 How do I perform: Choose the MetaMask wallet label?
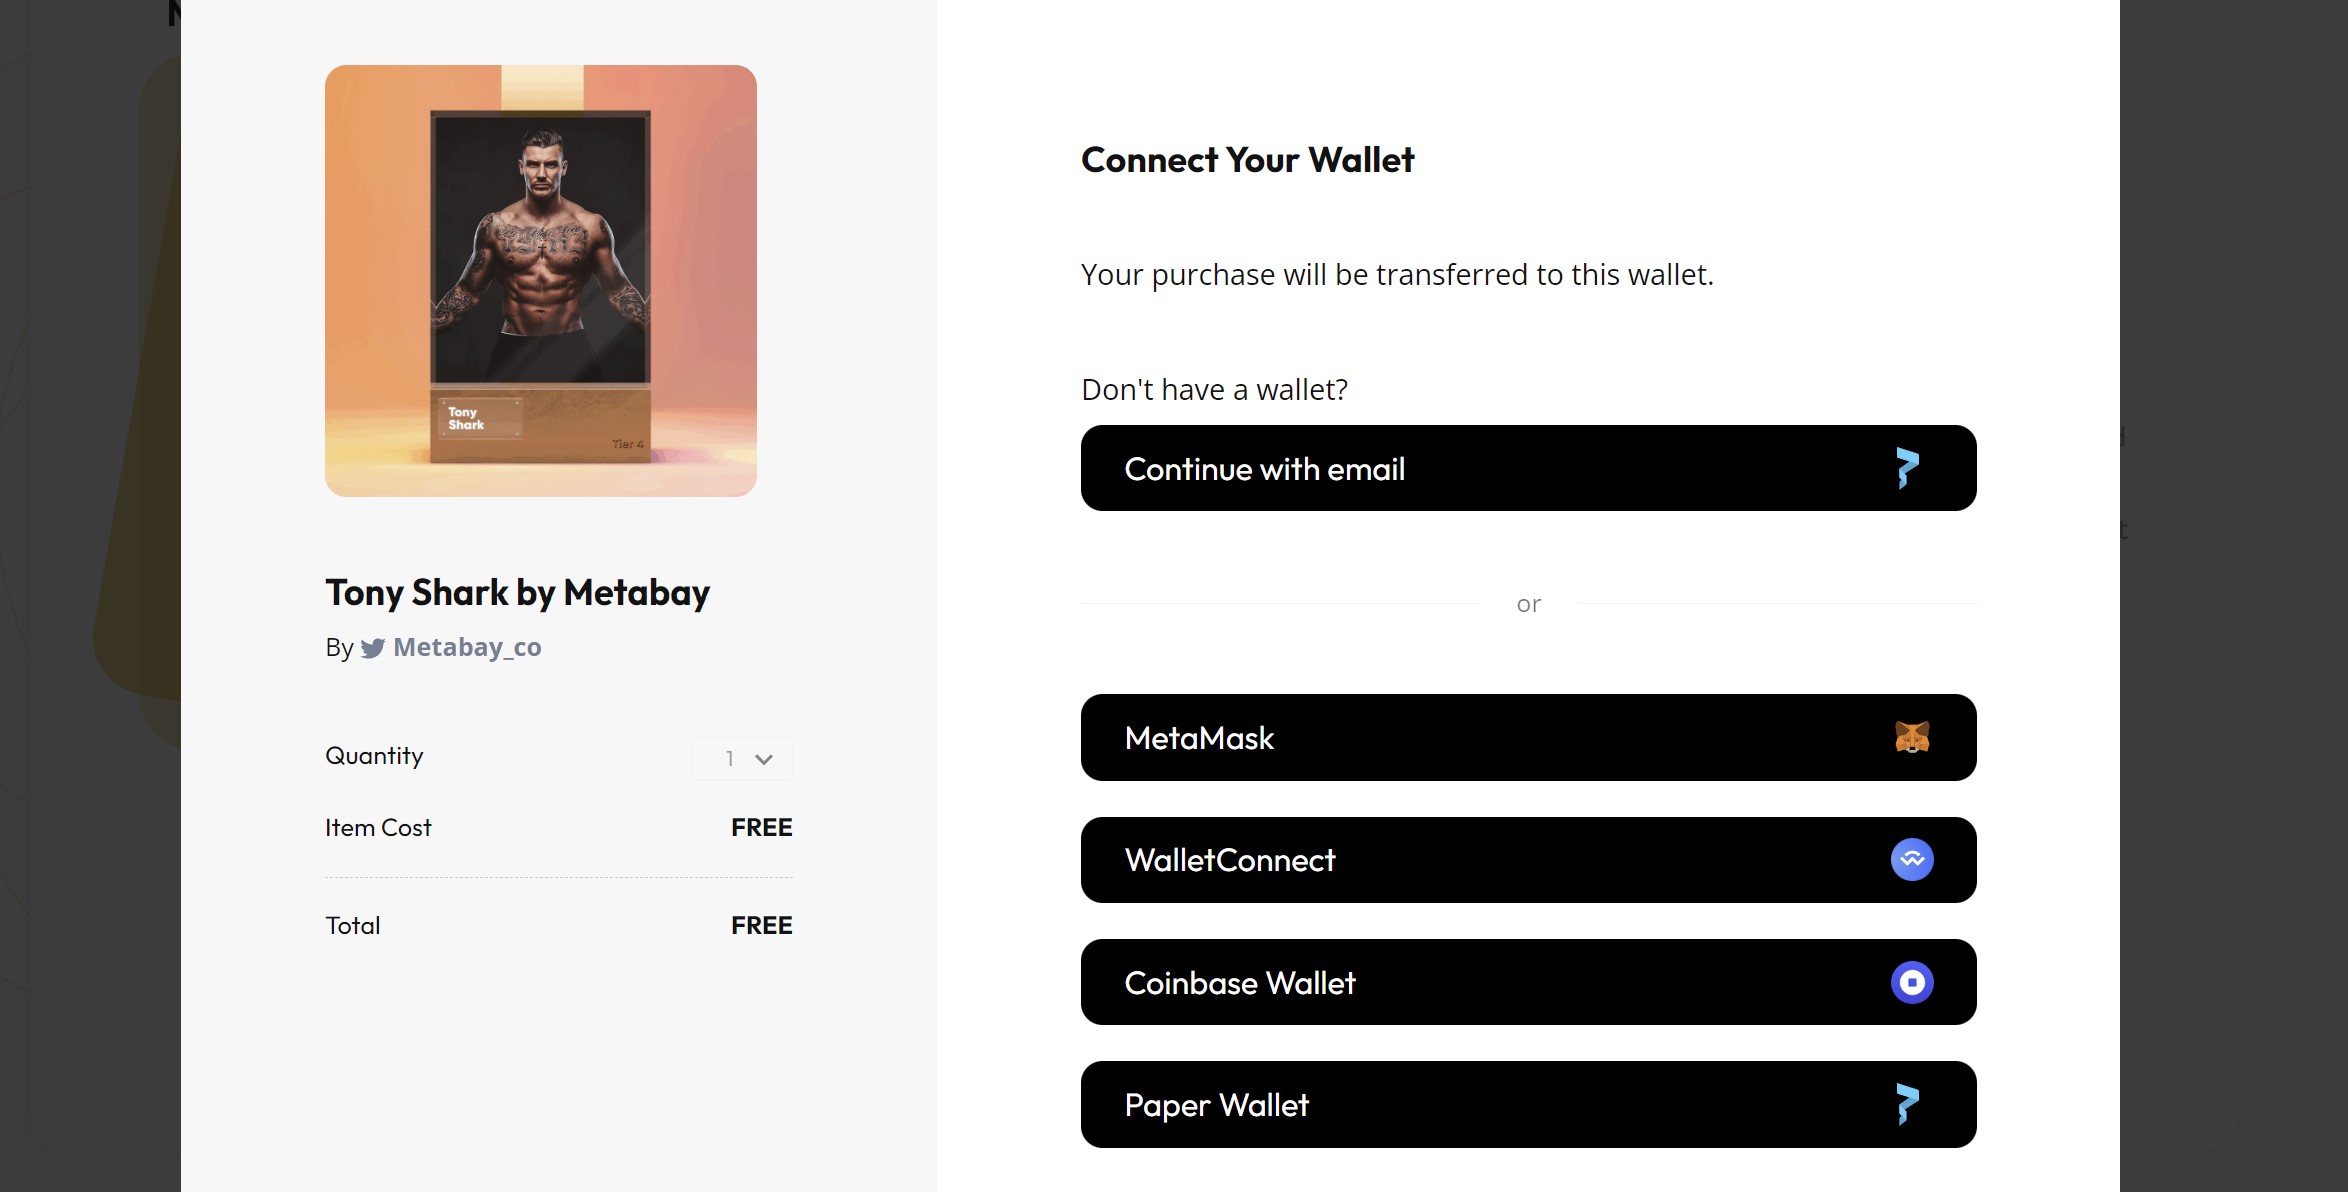pyautogui.click(x=1199, y=738)
